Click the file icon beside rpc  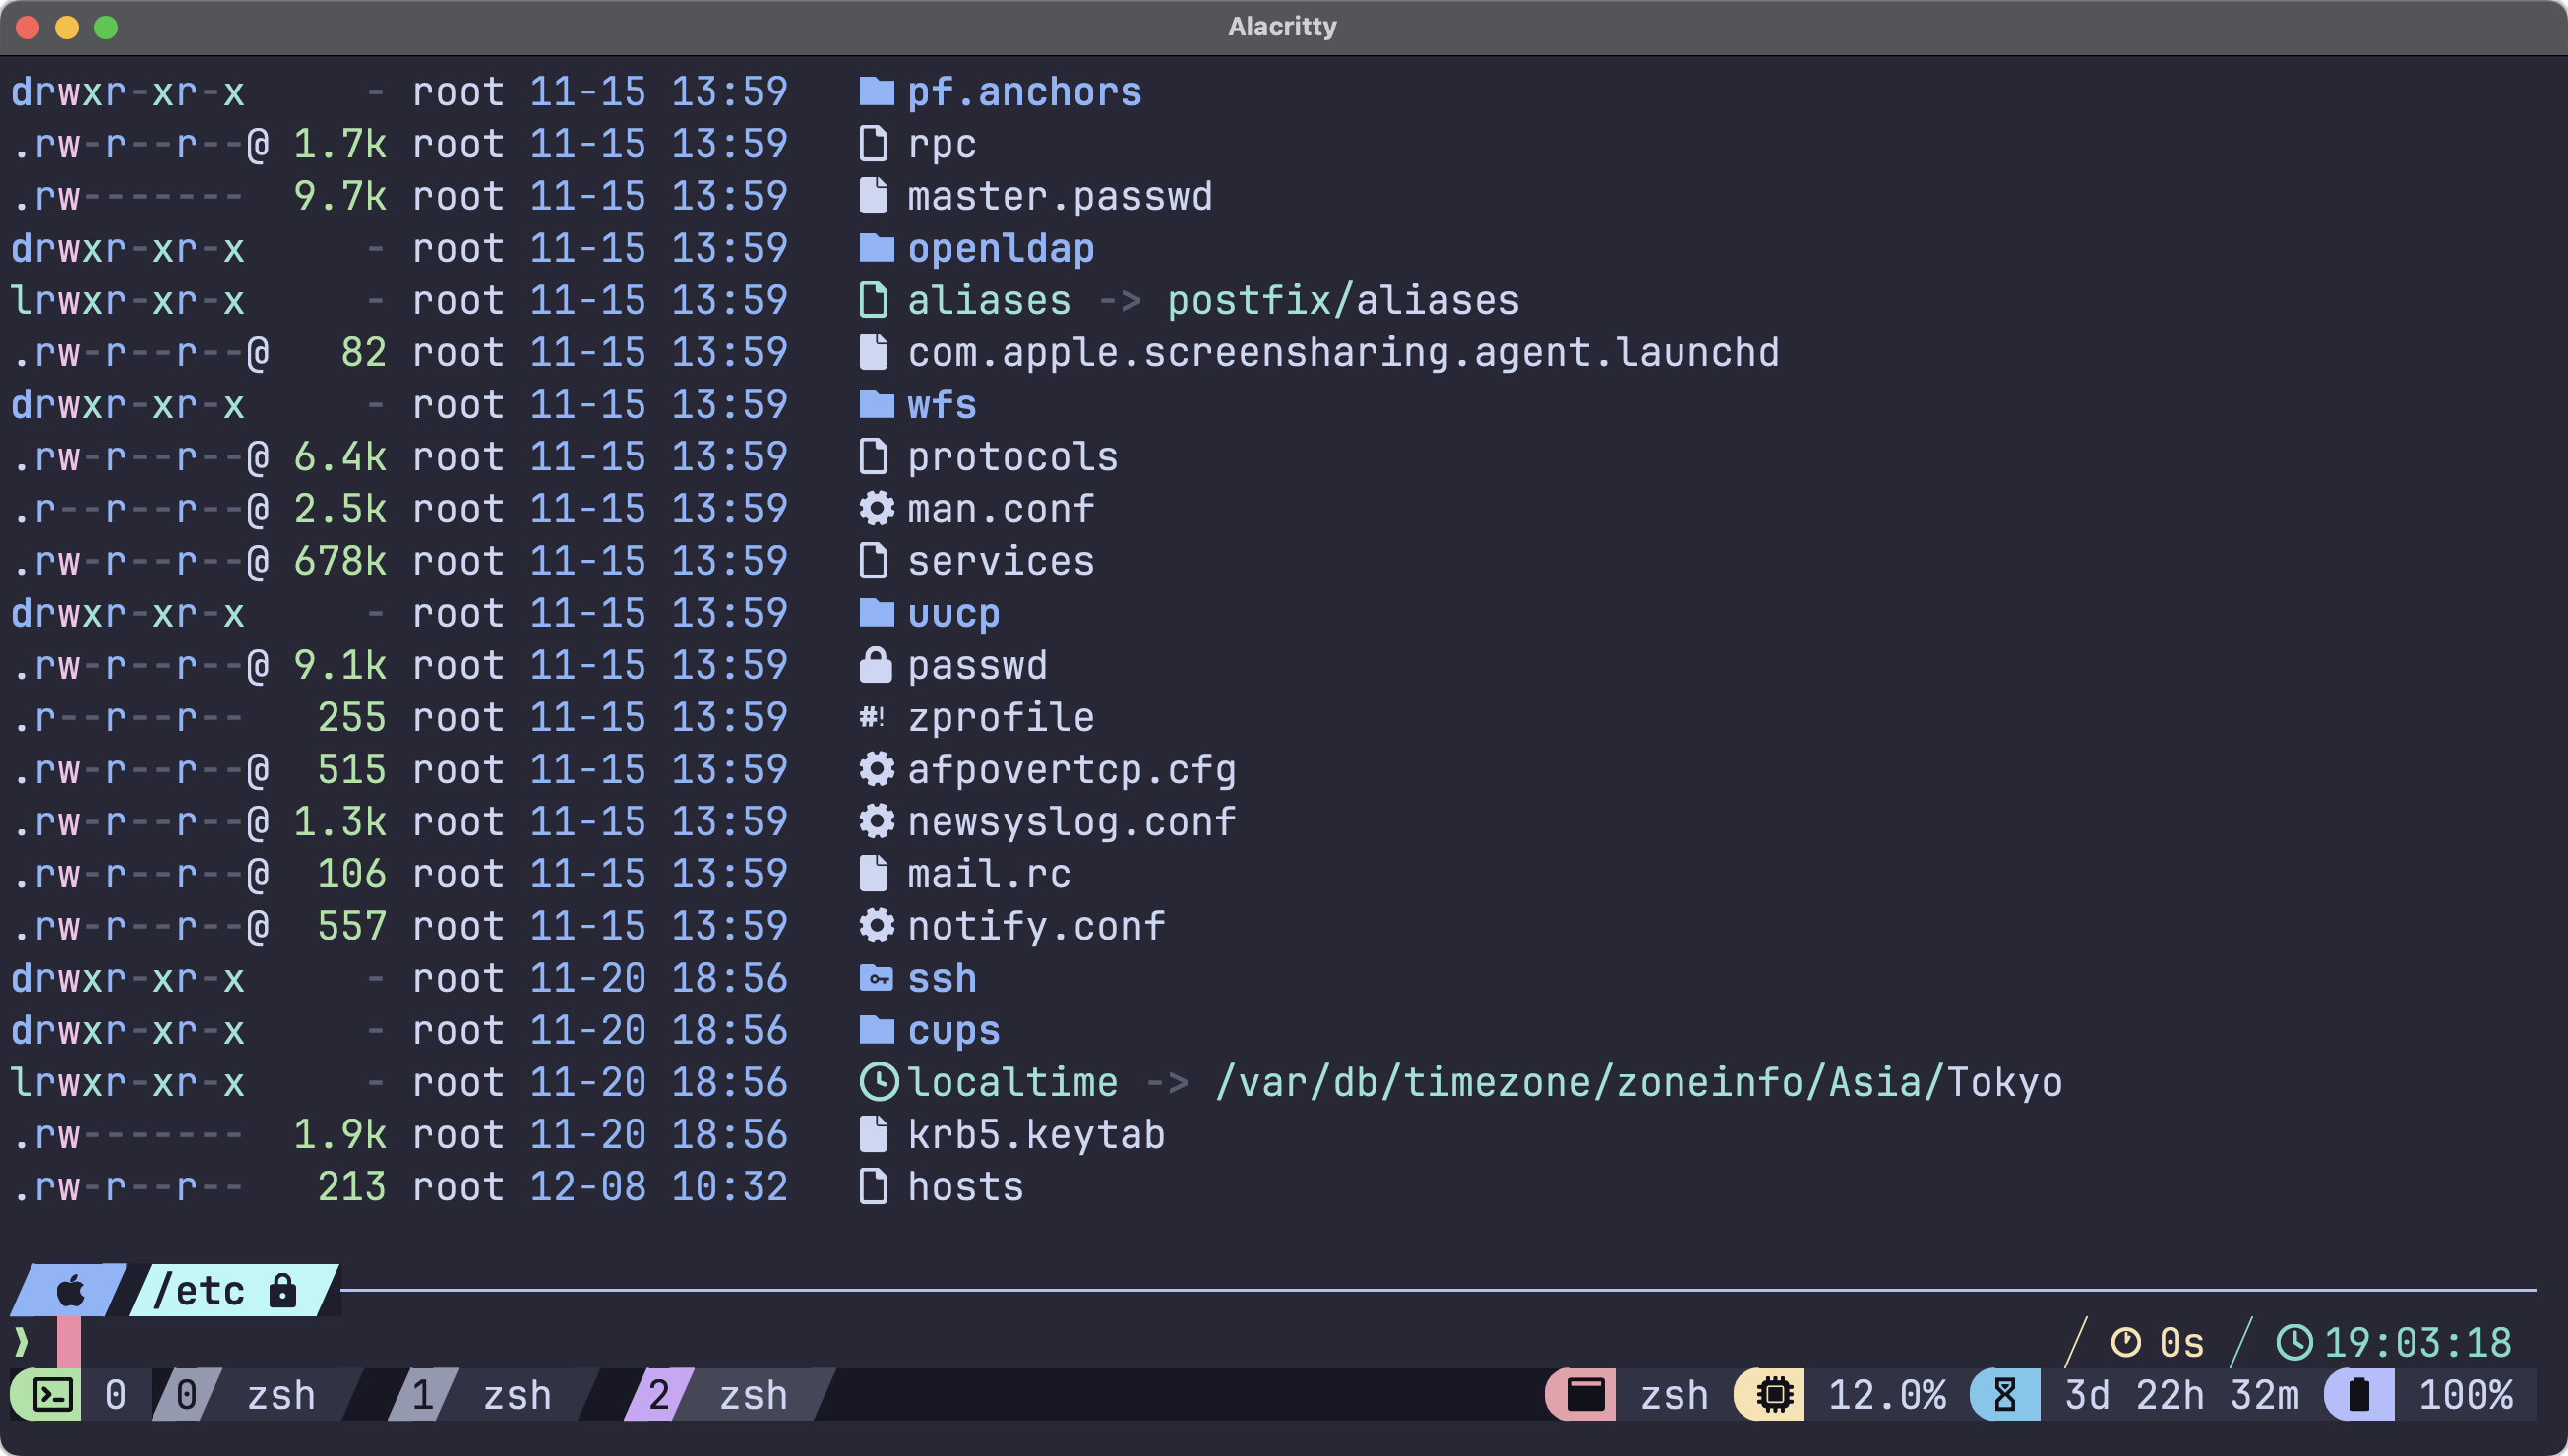tap(873, 144)
